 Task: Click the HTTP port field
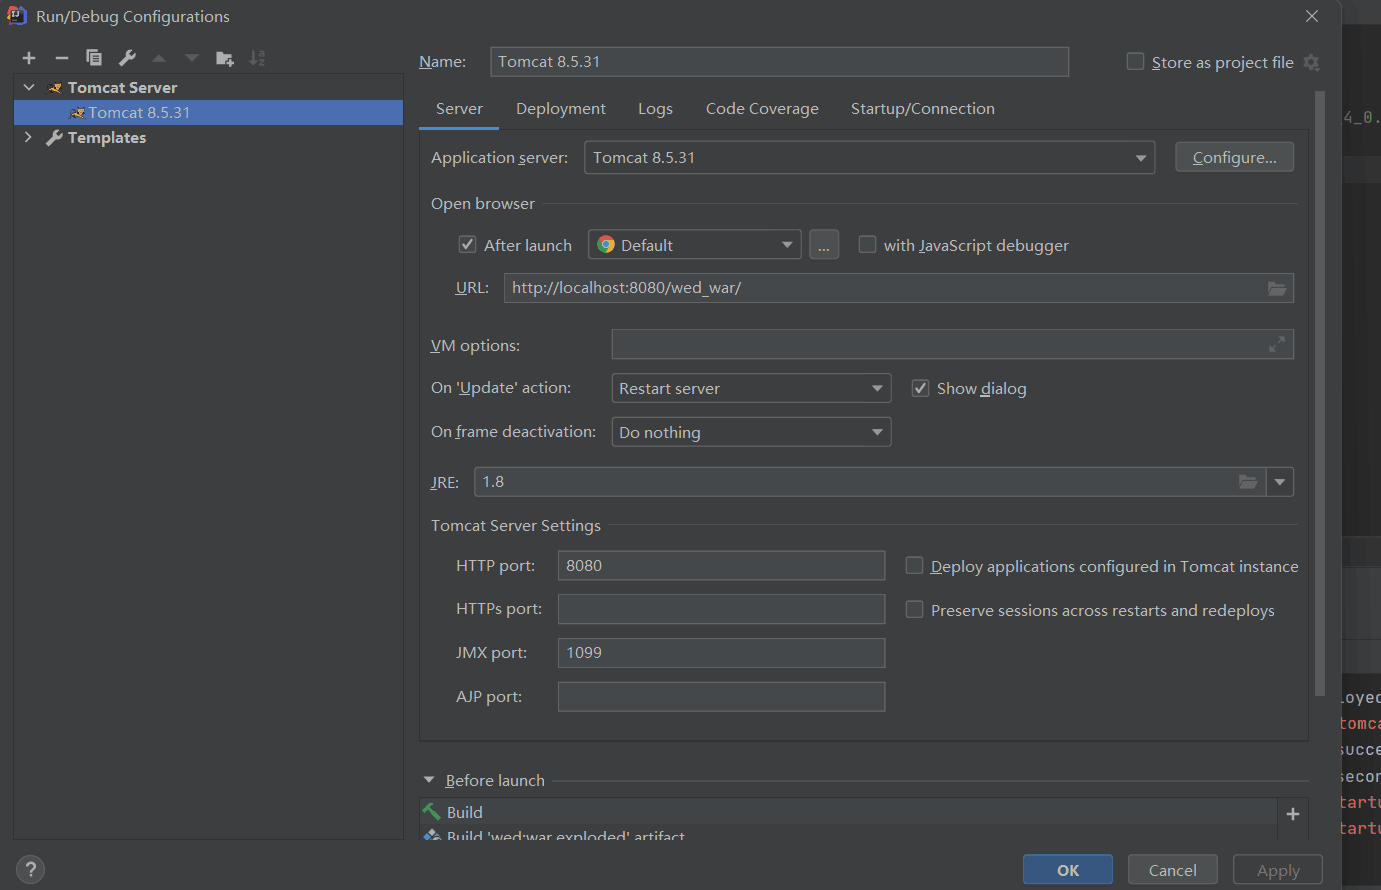721,565
